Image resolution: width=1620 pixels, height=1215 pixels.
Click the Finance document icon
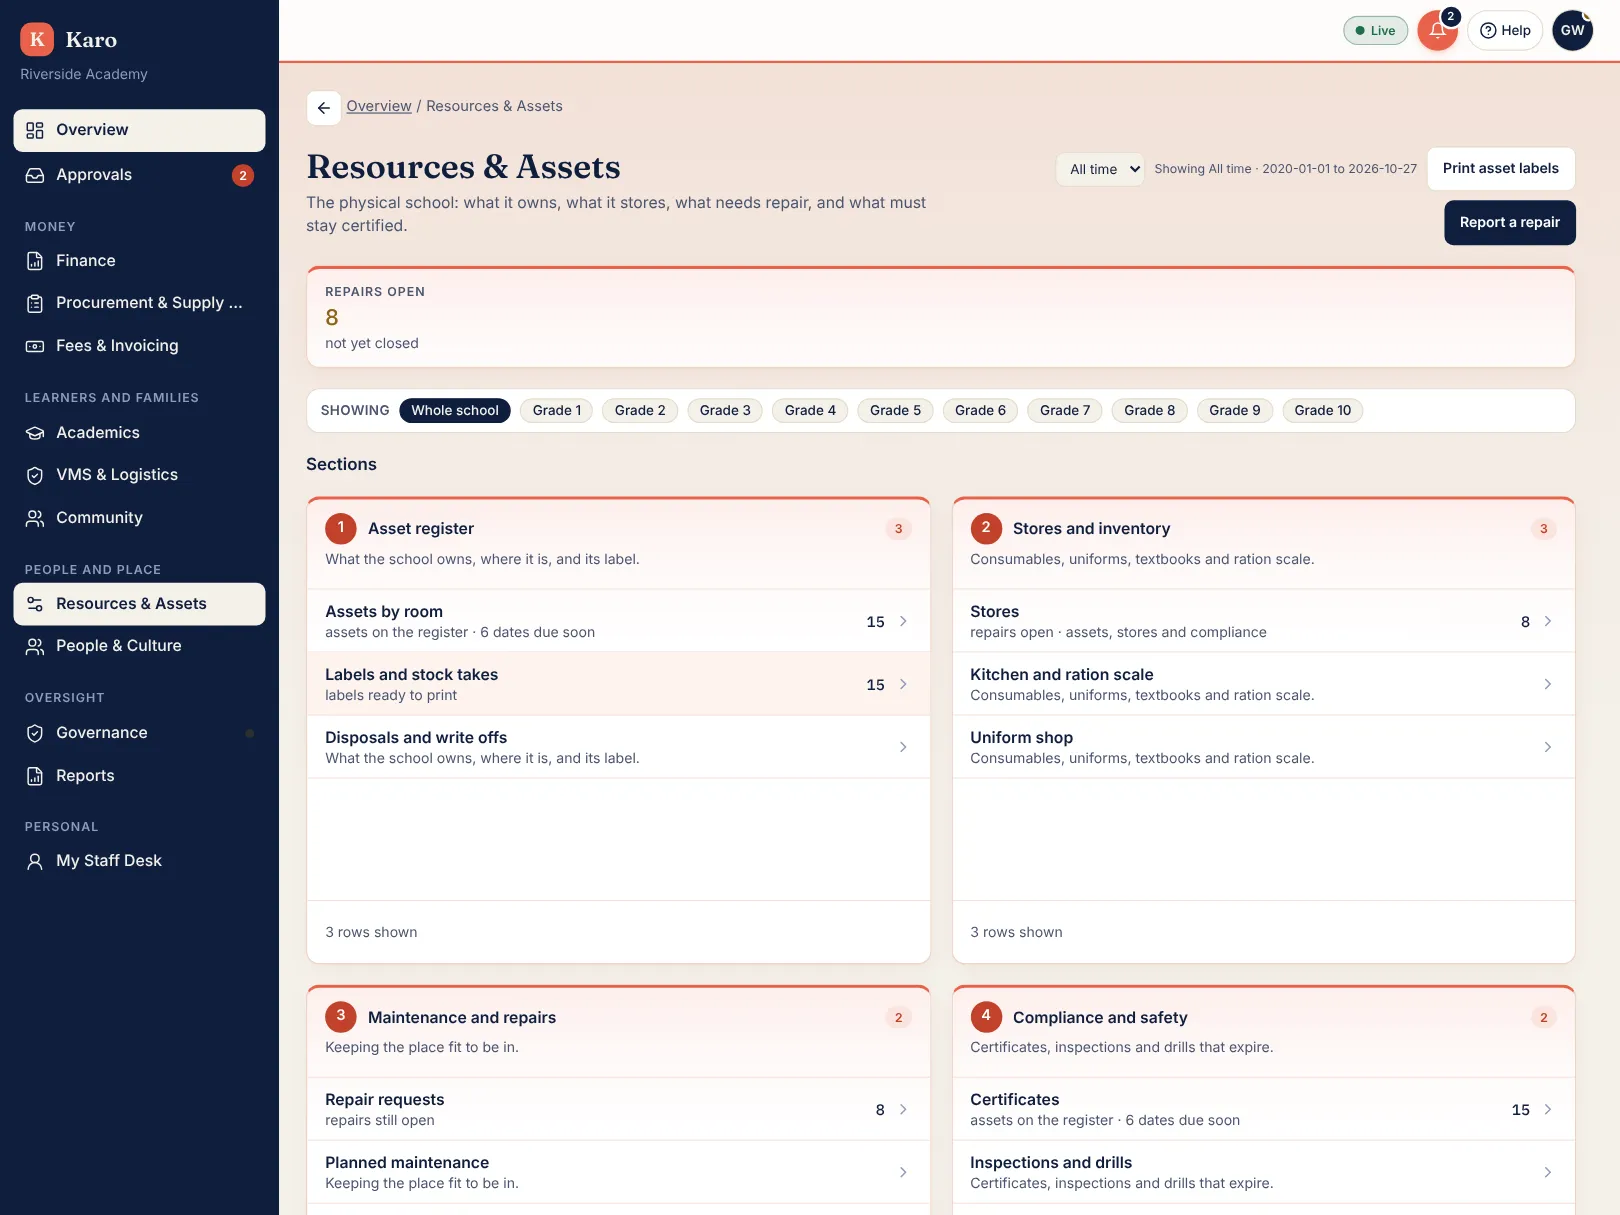point(35,261)
